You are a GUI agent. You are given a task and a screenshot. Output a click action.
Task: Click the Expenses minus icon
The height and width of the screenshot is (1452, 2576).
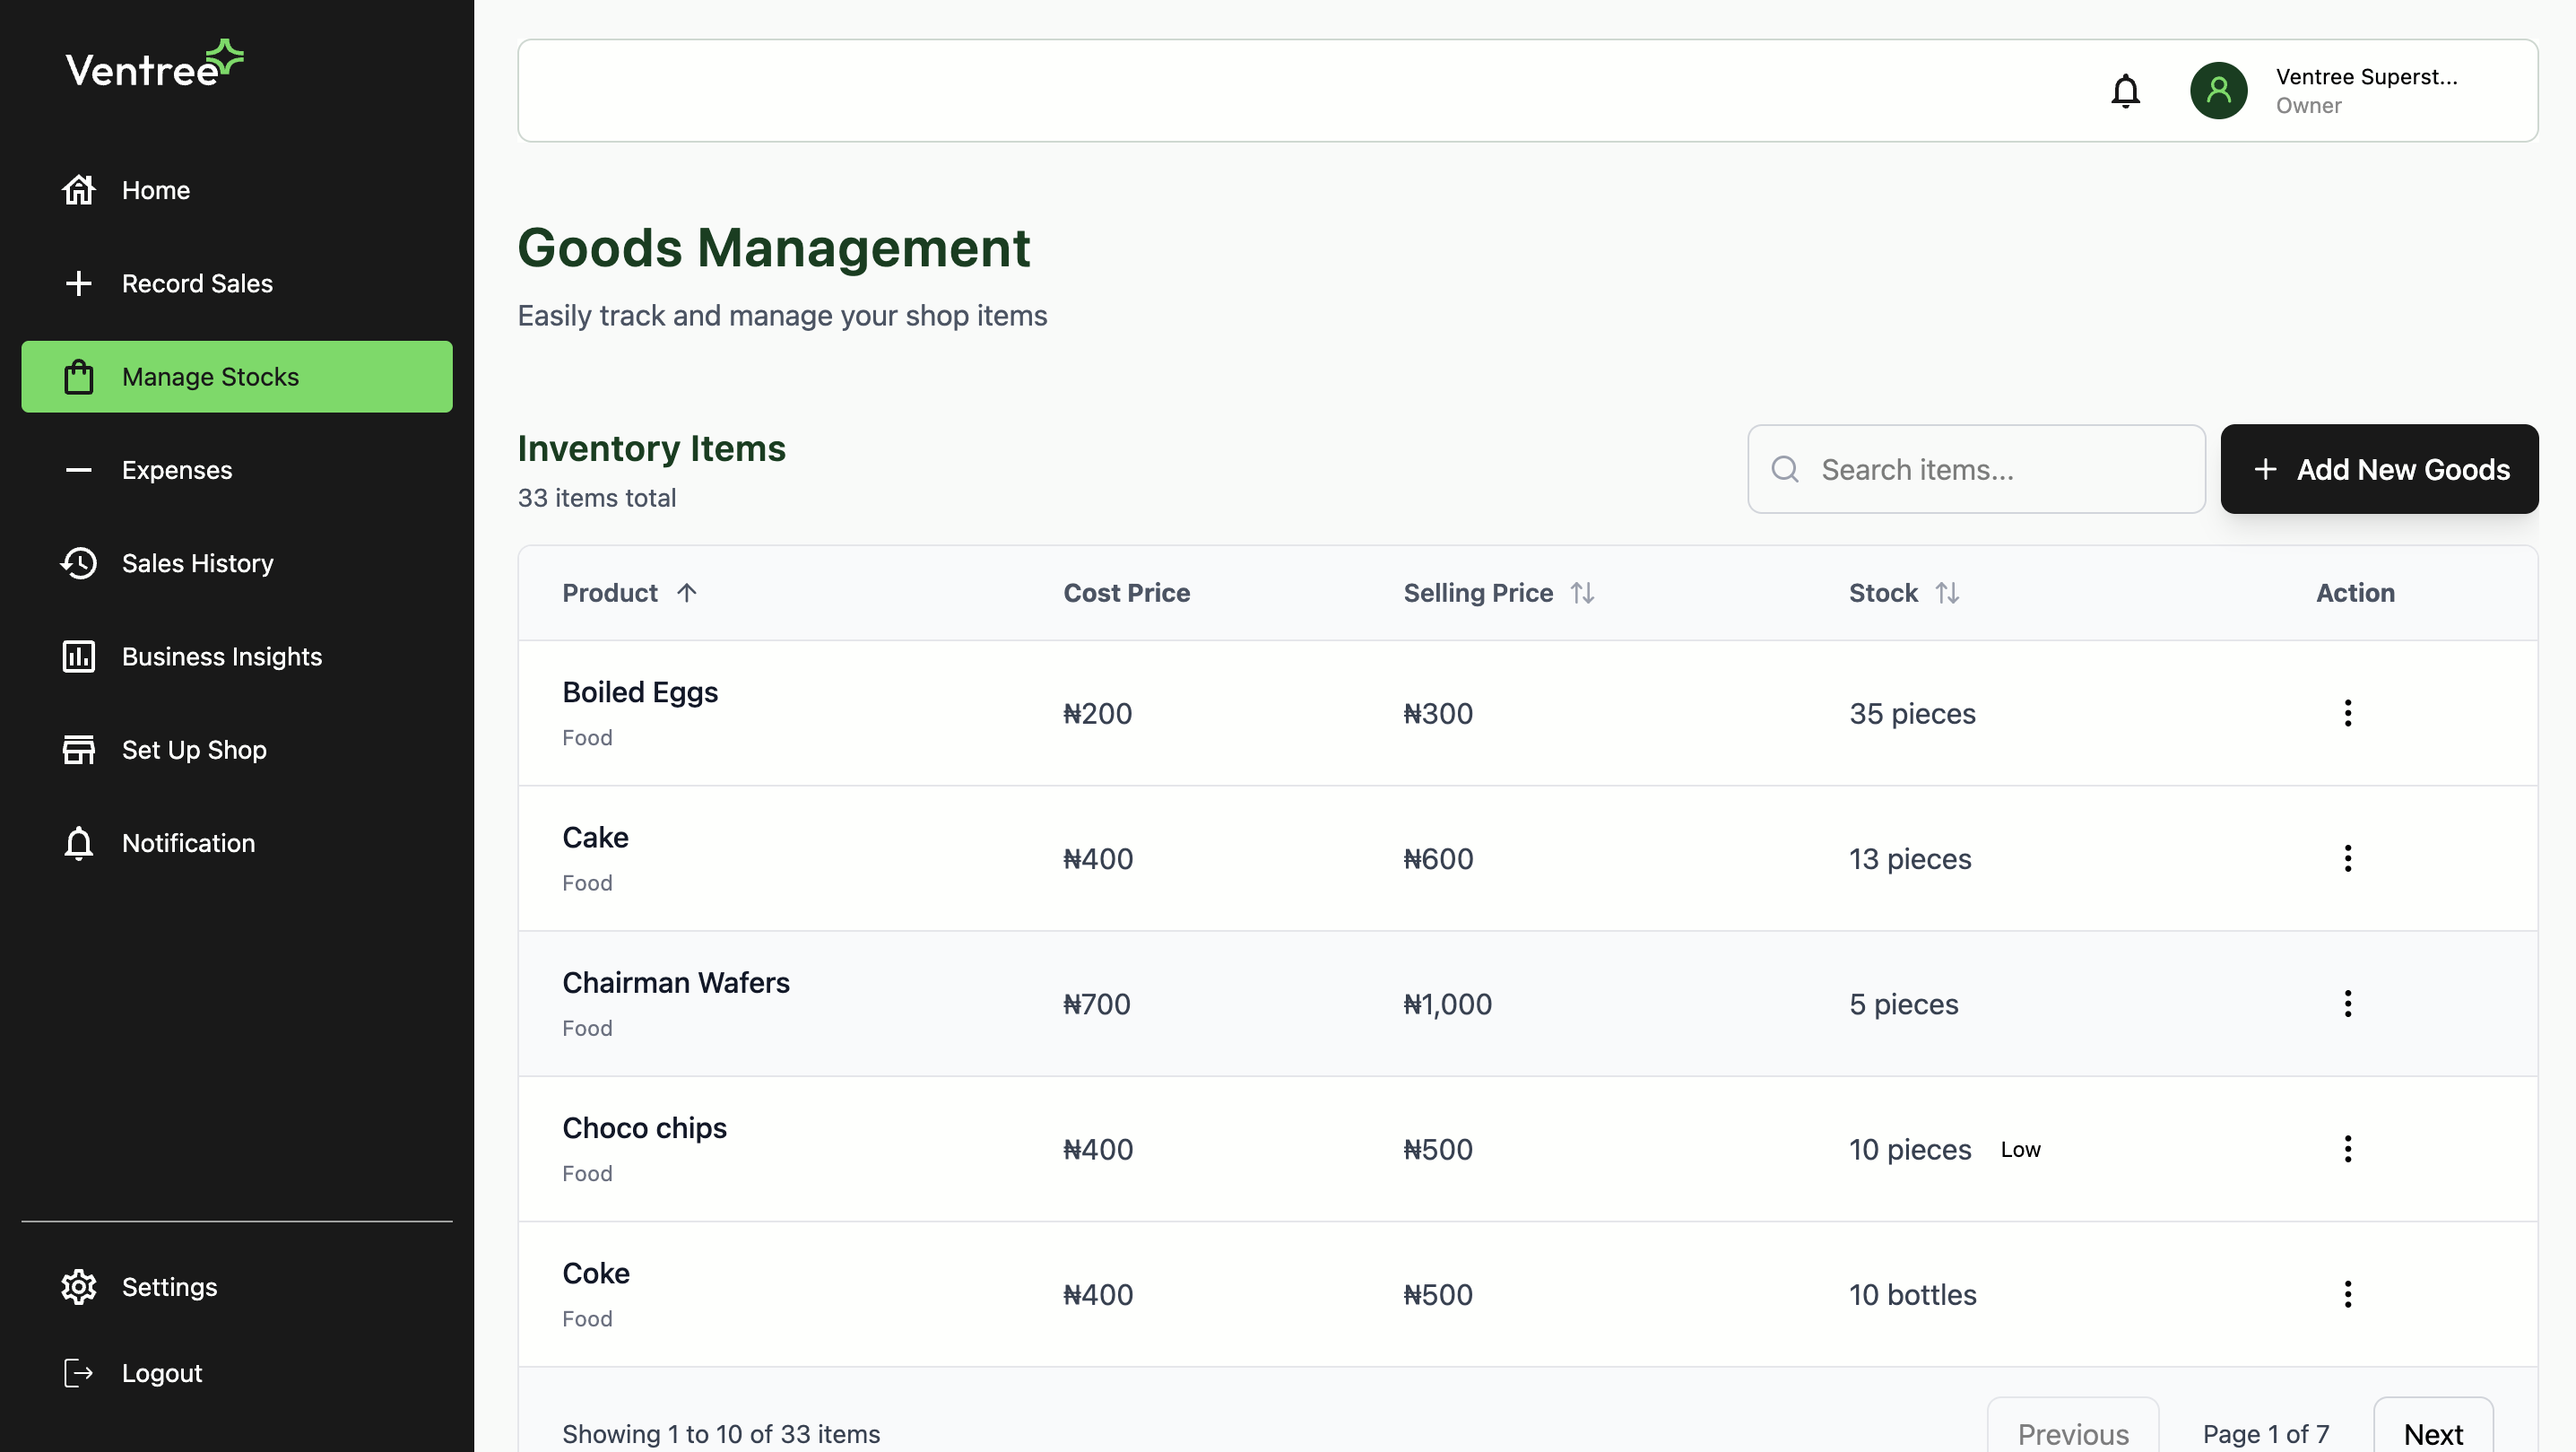coord(79,470)
